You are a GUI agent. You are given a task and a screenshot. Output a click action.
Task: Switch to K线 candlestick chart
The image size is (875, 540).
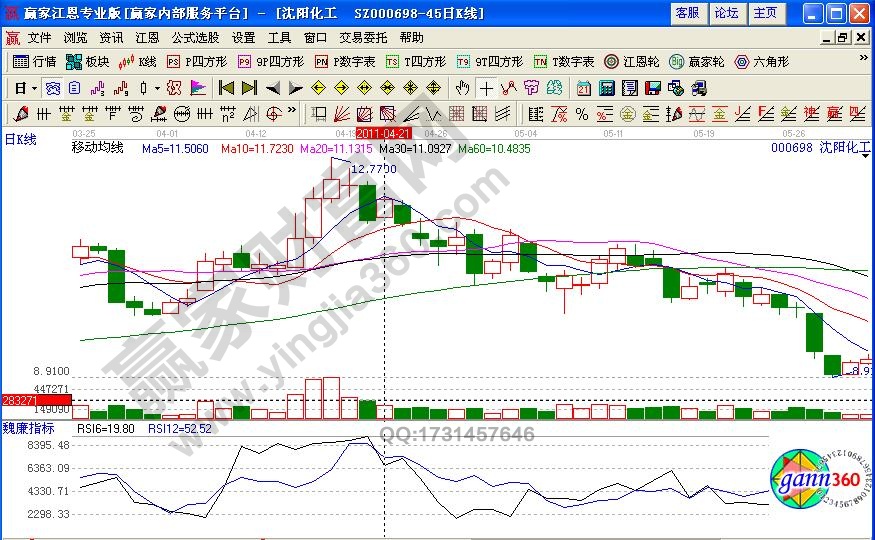(x=139, y=61)
